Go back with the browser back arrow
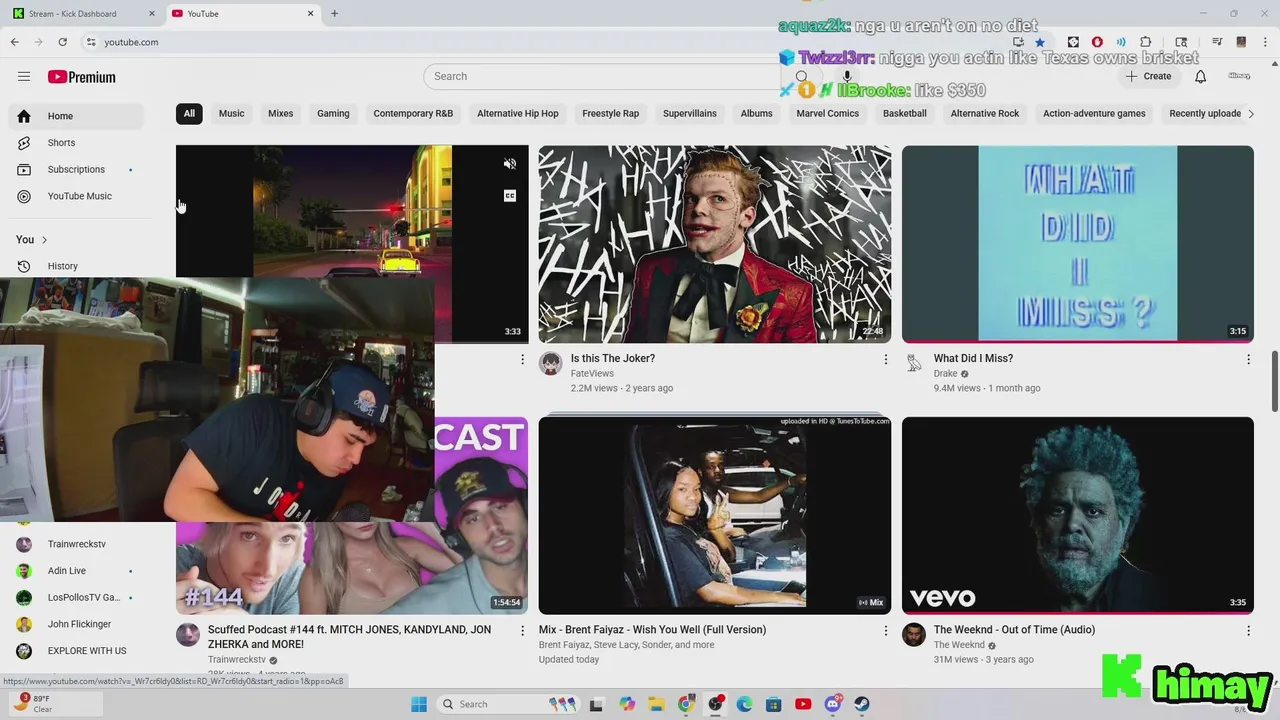The image size is (1280, 720). pos(15,42)
